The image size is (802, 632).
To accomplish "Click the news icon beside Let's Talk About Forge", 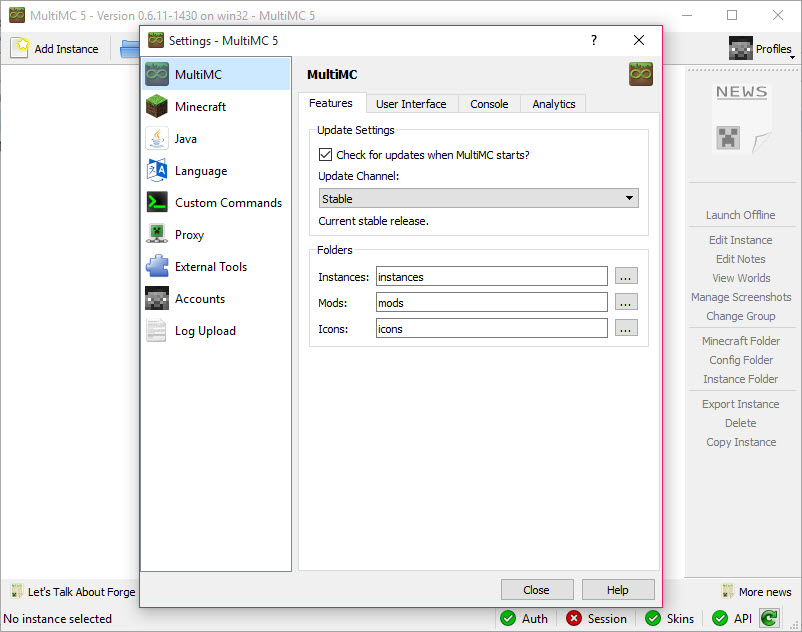I will click(x=17, y=591).
